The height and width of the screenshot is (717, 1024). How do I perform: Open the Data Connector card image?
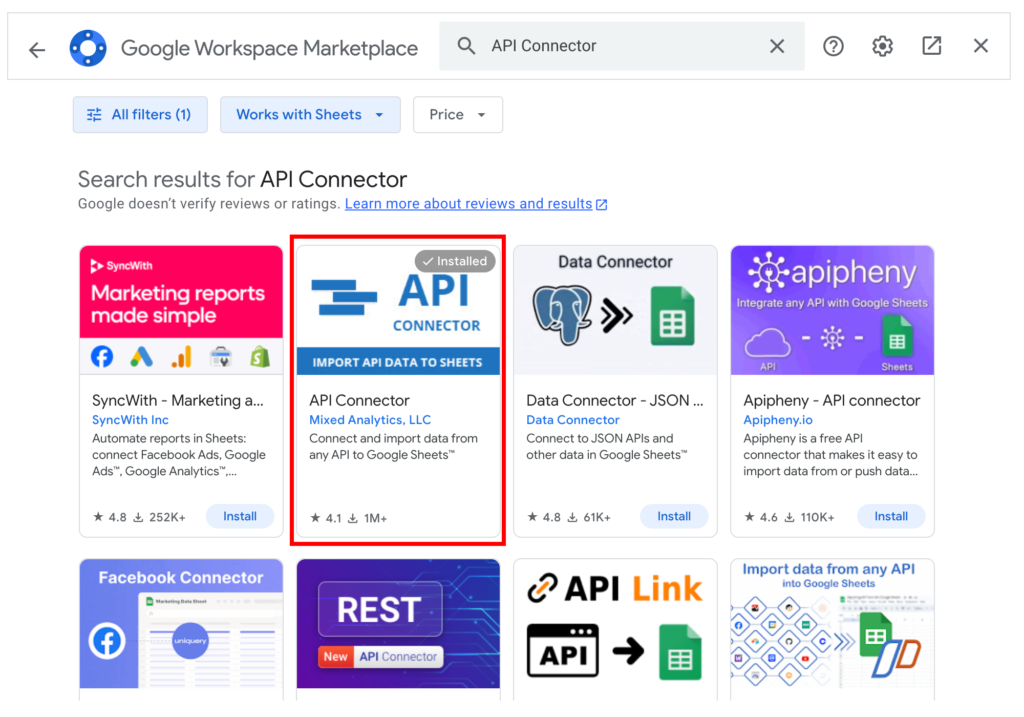coord(615,310)
